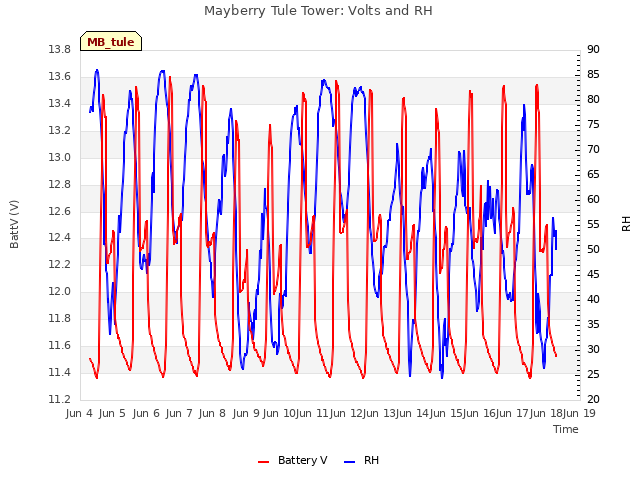Click the chart title 'Mayberry Tule Tower: Volts and RH'
Screen dimensions: 640x480
[318, 10]
